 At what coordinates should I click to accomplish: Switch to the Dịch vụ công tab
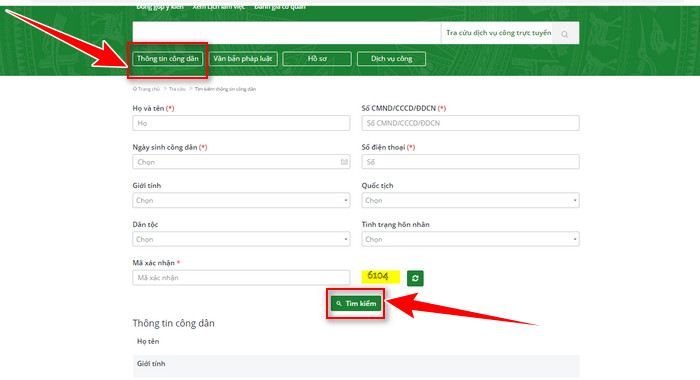tap(392, 58)
